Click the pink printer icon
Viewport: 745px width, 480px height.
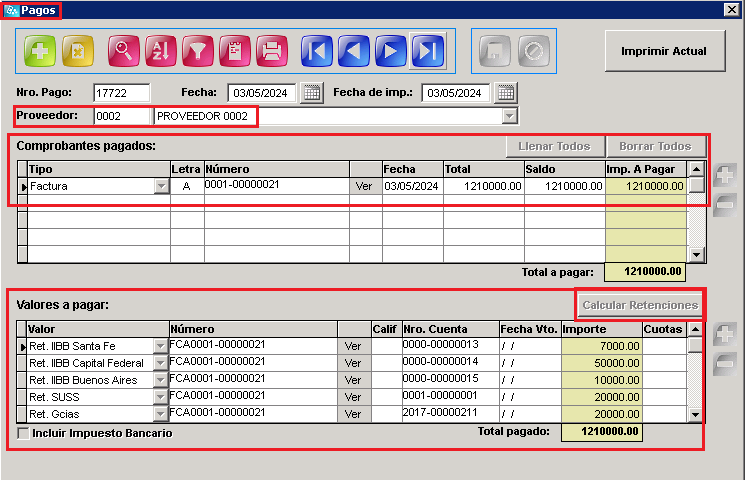point(272,51)
